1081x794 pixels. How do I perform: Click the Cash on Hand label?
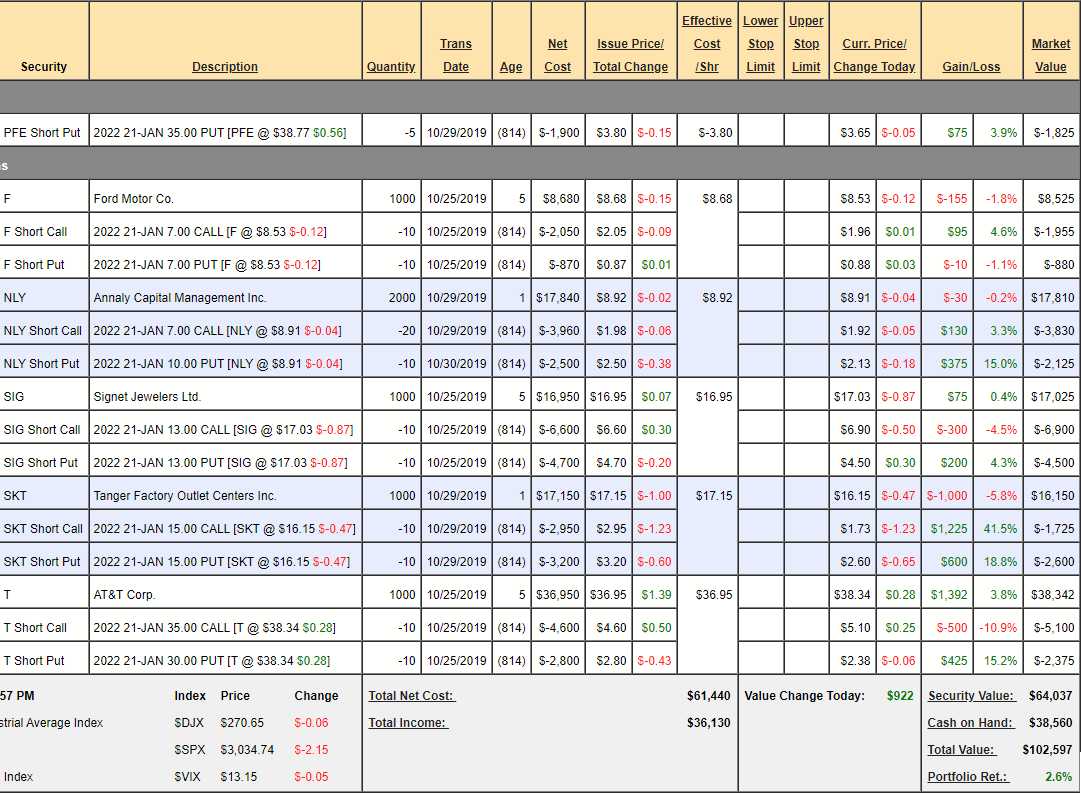[970, 723]
